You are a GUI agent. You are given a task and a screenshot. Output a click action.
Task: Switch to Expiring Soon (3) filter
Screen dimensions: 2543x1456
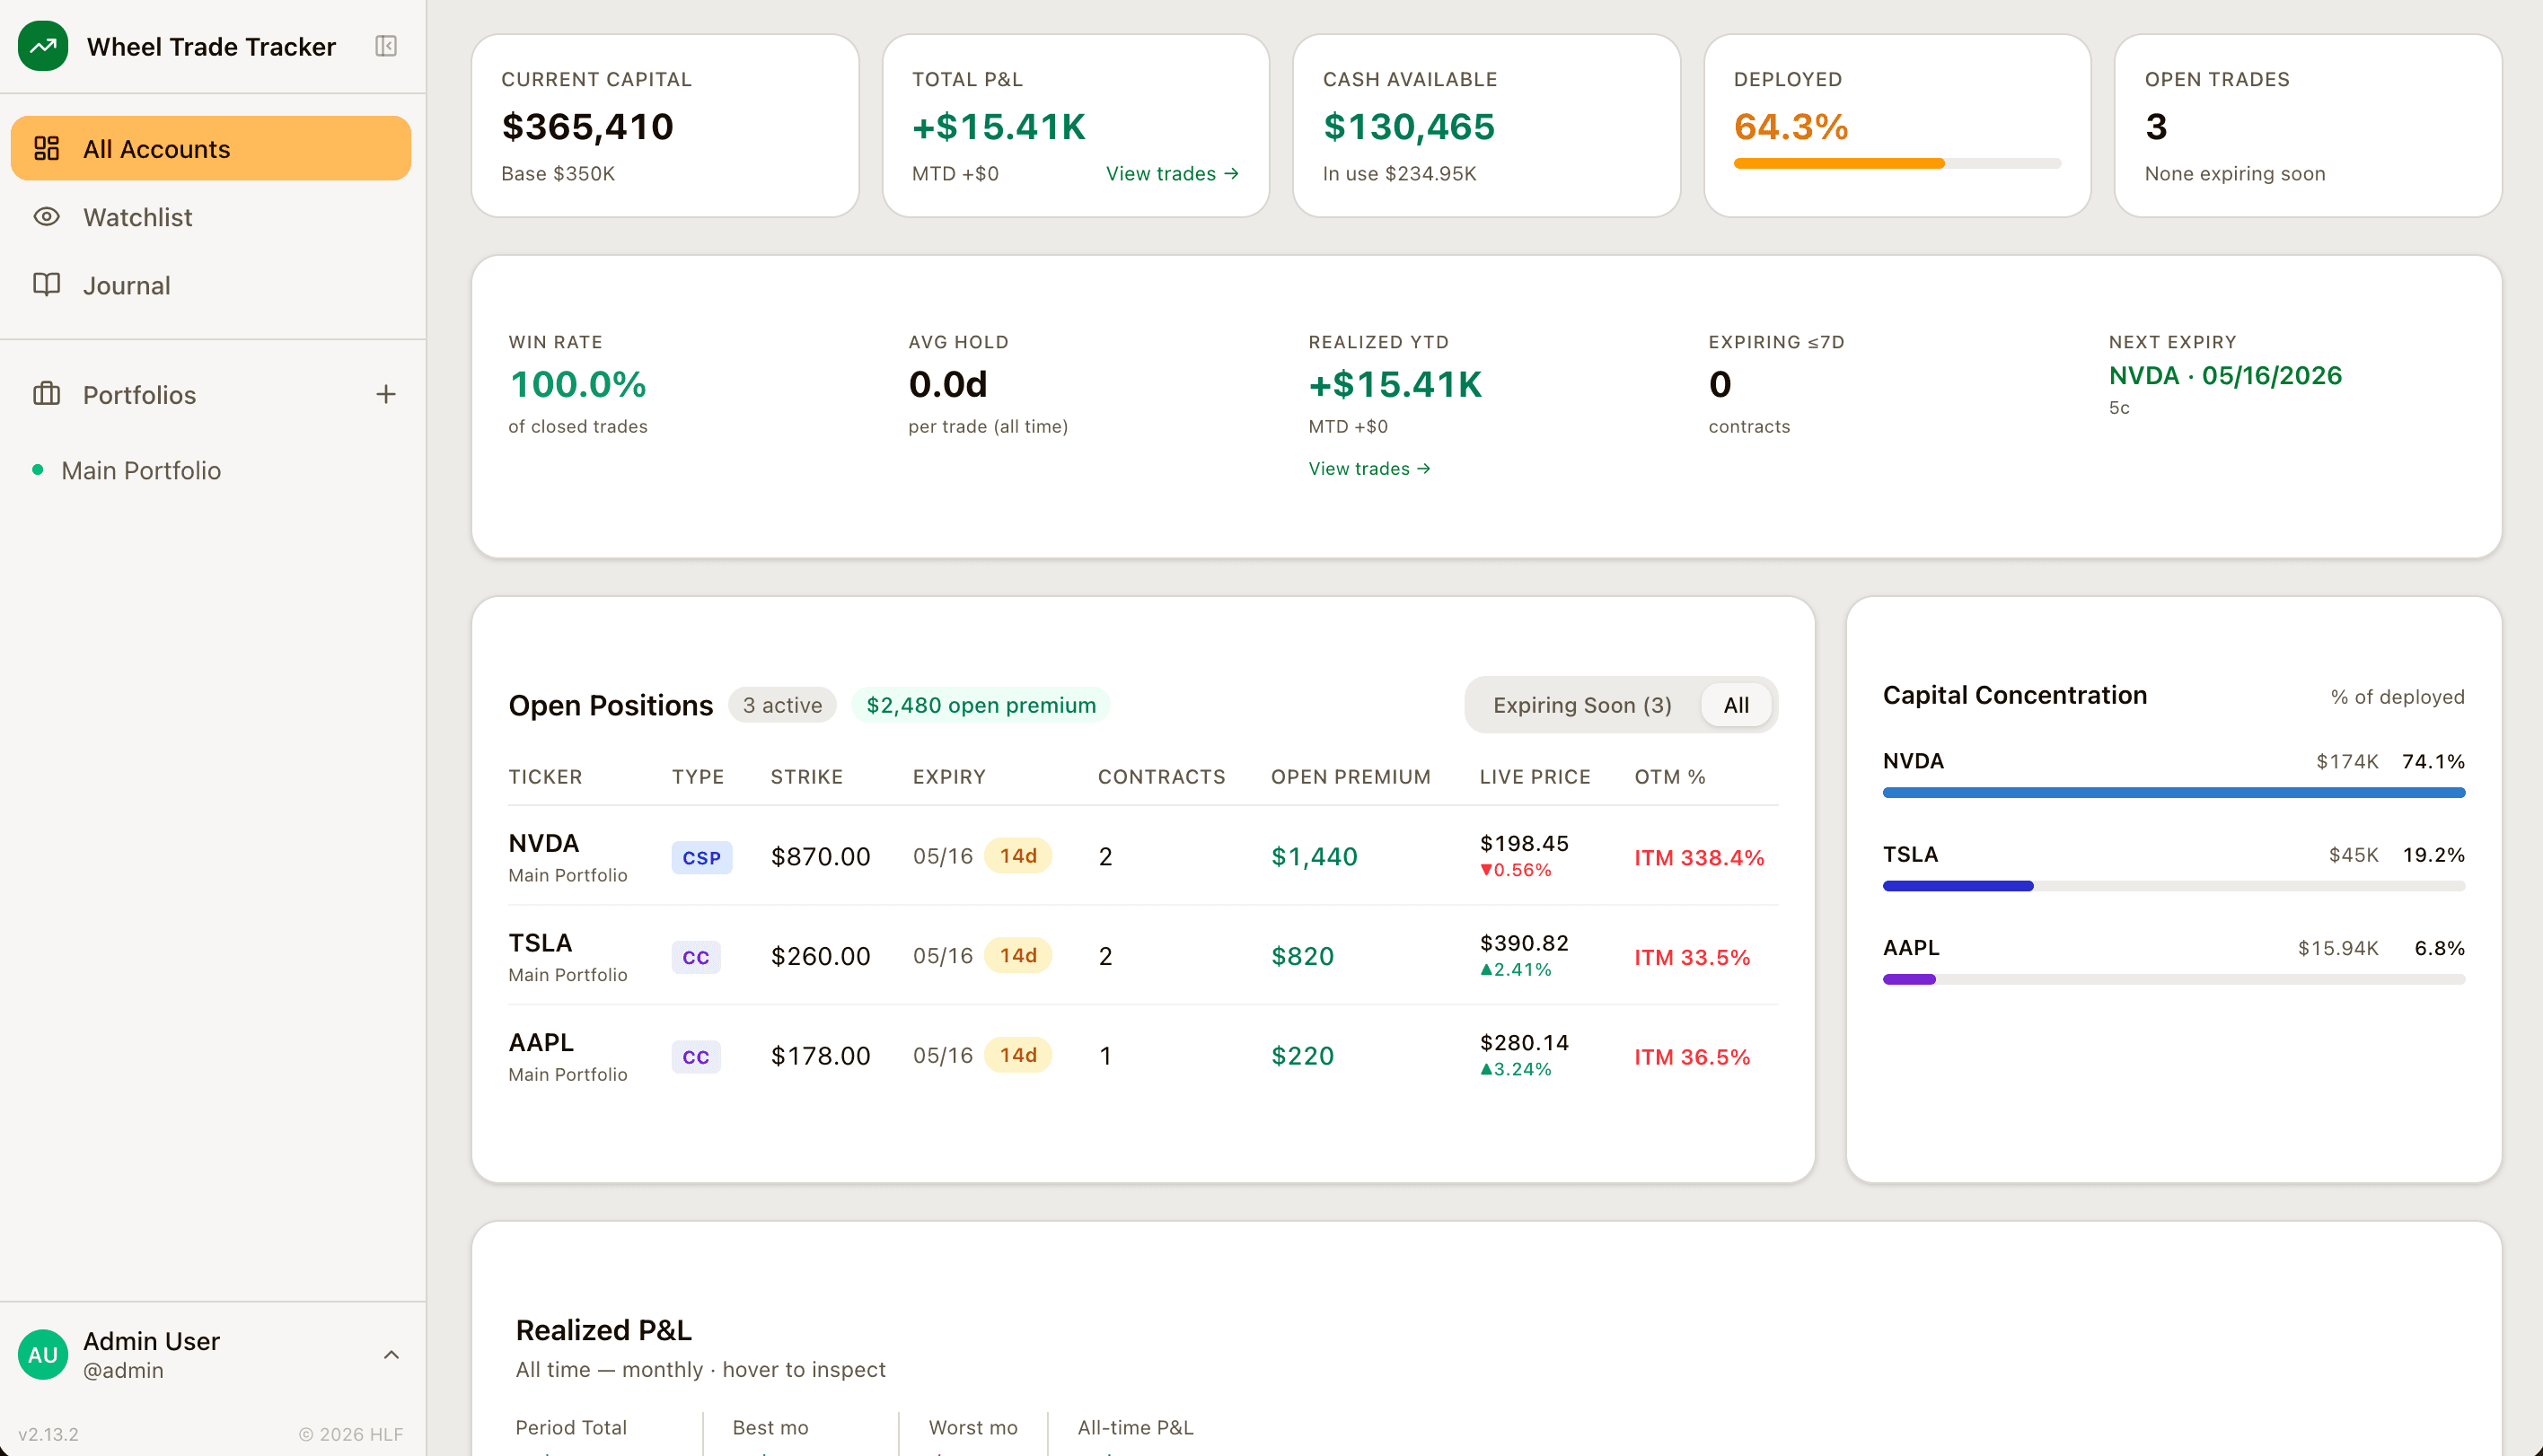1582,705
